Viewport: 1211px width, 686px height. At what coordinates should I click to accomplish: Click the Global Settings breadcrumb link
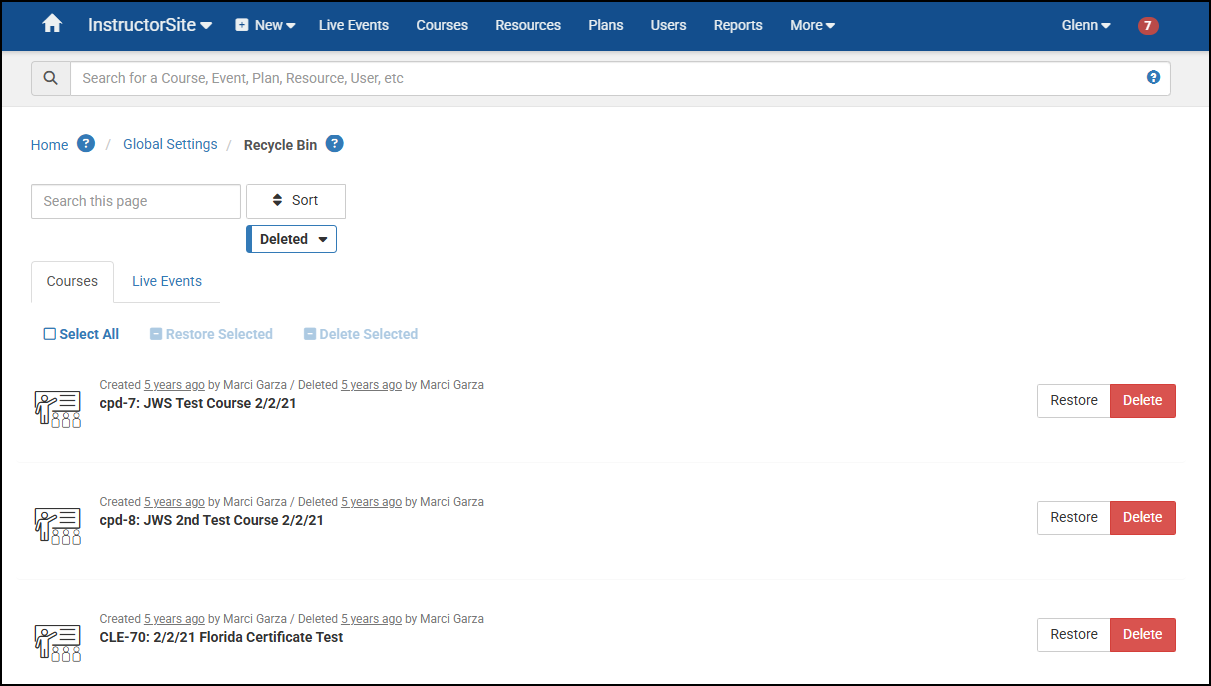click(x=170, y=144)
